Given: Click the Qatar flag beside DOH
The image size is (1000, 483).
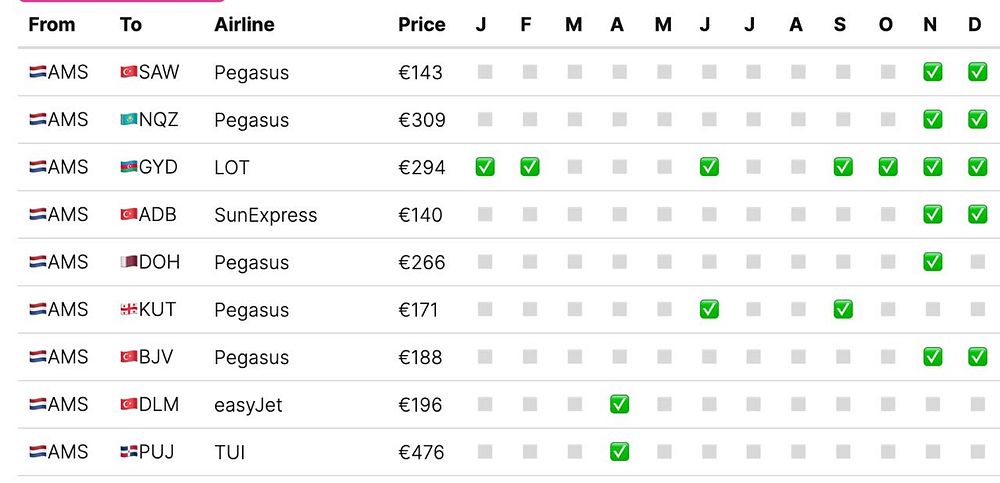Looking at the screenshot, I should click(x=128, y=262).
